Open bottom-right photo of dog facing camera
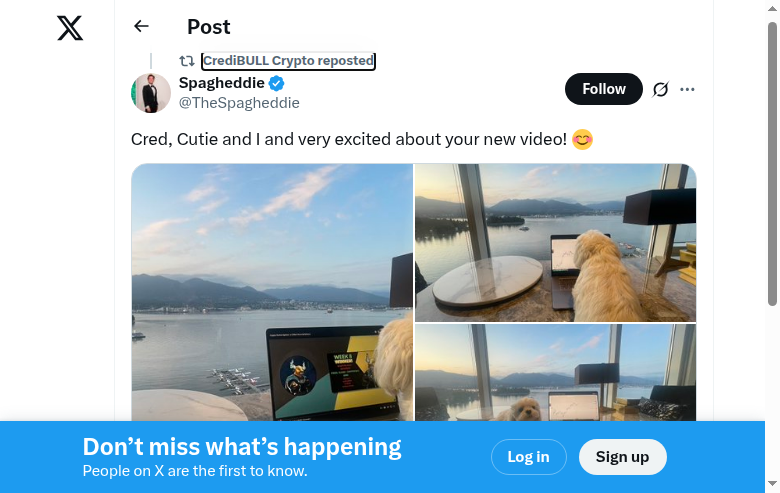The width and height of the screenshot is (780, 493). coord(555,372)
